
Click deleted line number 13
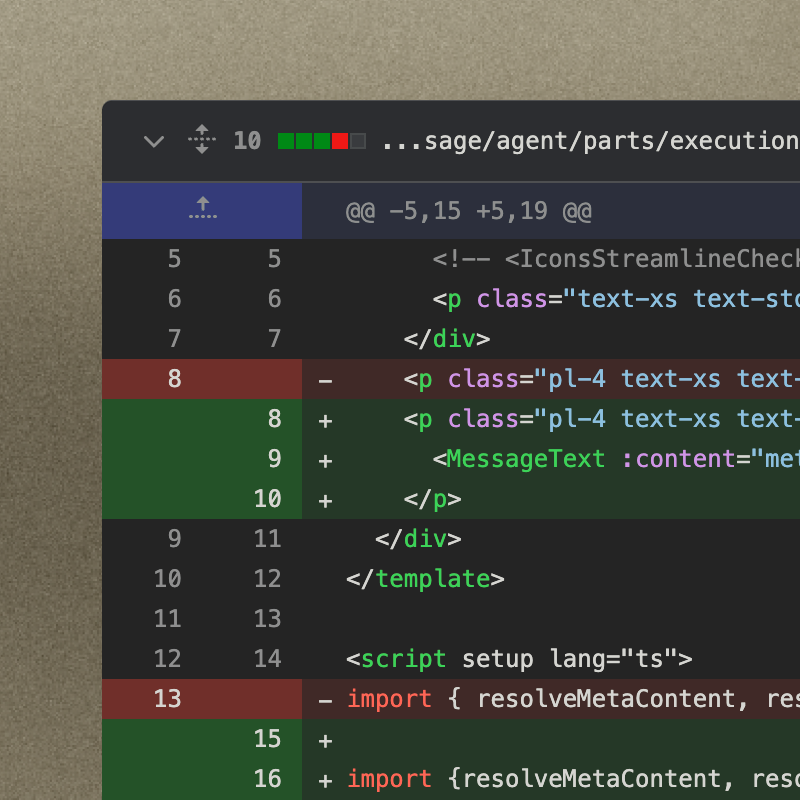tap(167, 698)
